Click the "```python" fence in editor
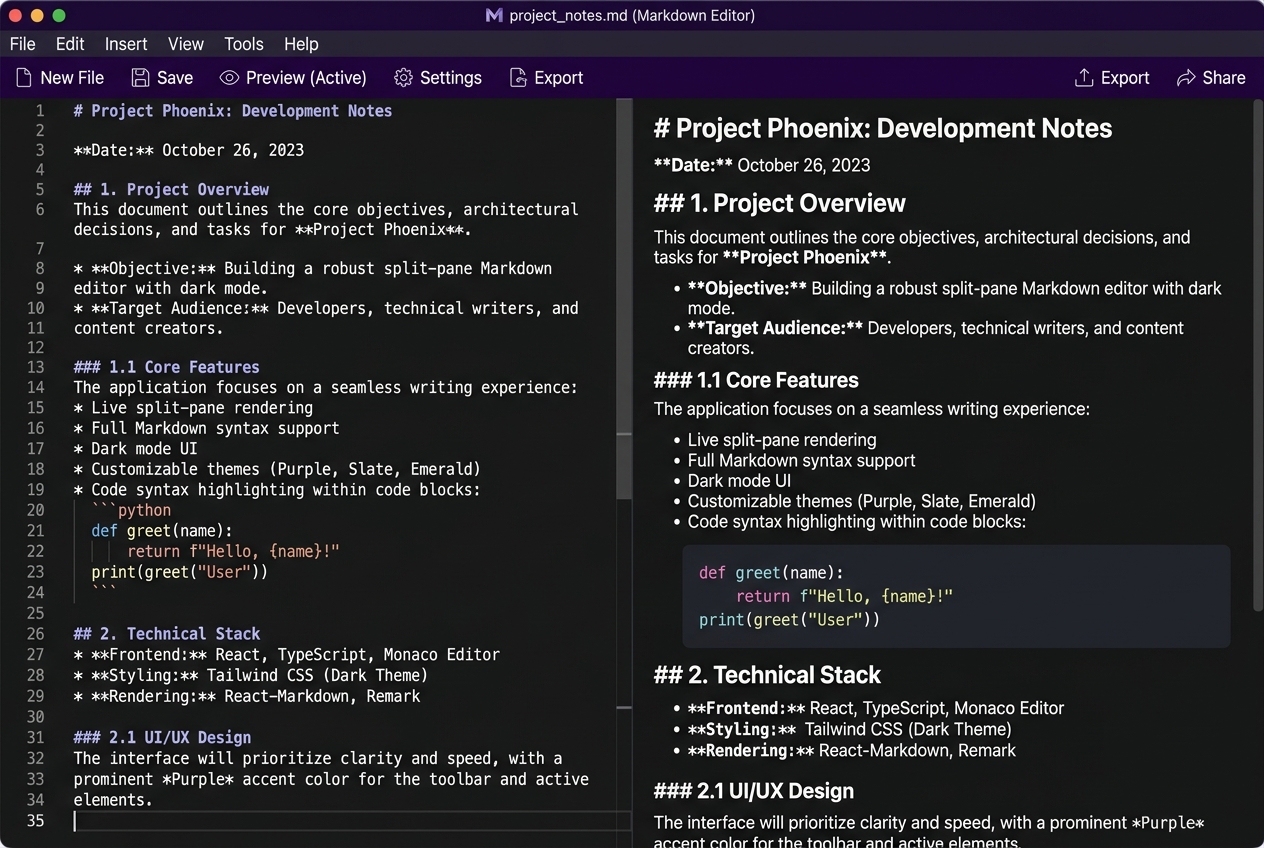 coord(131,510)
